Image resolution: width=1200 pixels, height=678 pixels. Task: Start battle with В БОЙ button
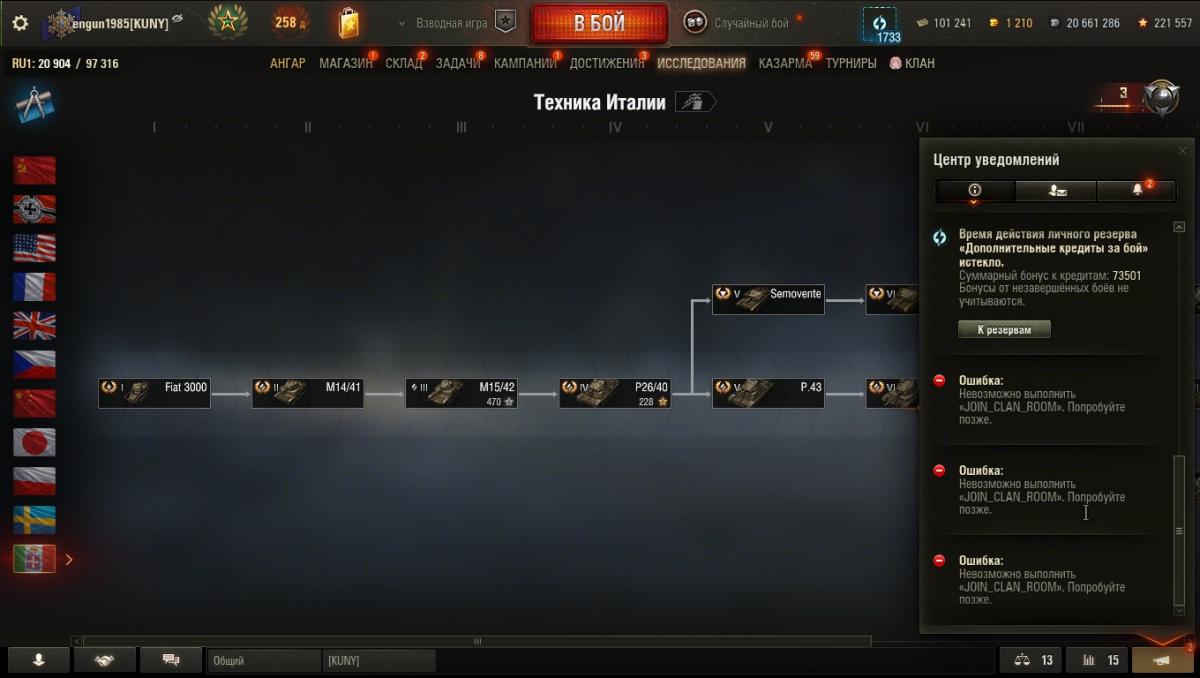(599, 23)
